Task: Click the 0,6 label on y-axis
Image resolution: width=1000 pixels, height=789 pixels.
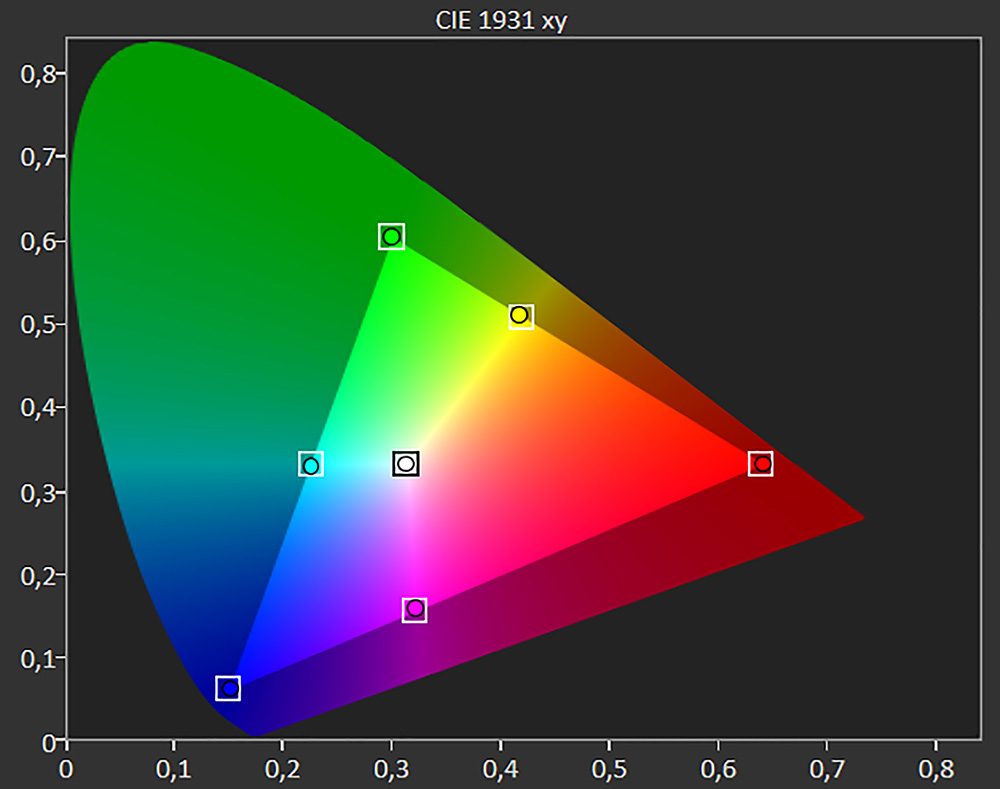Action: [x=38, y=241]
